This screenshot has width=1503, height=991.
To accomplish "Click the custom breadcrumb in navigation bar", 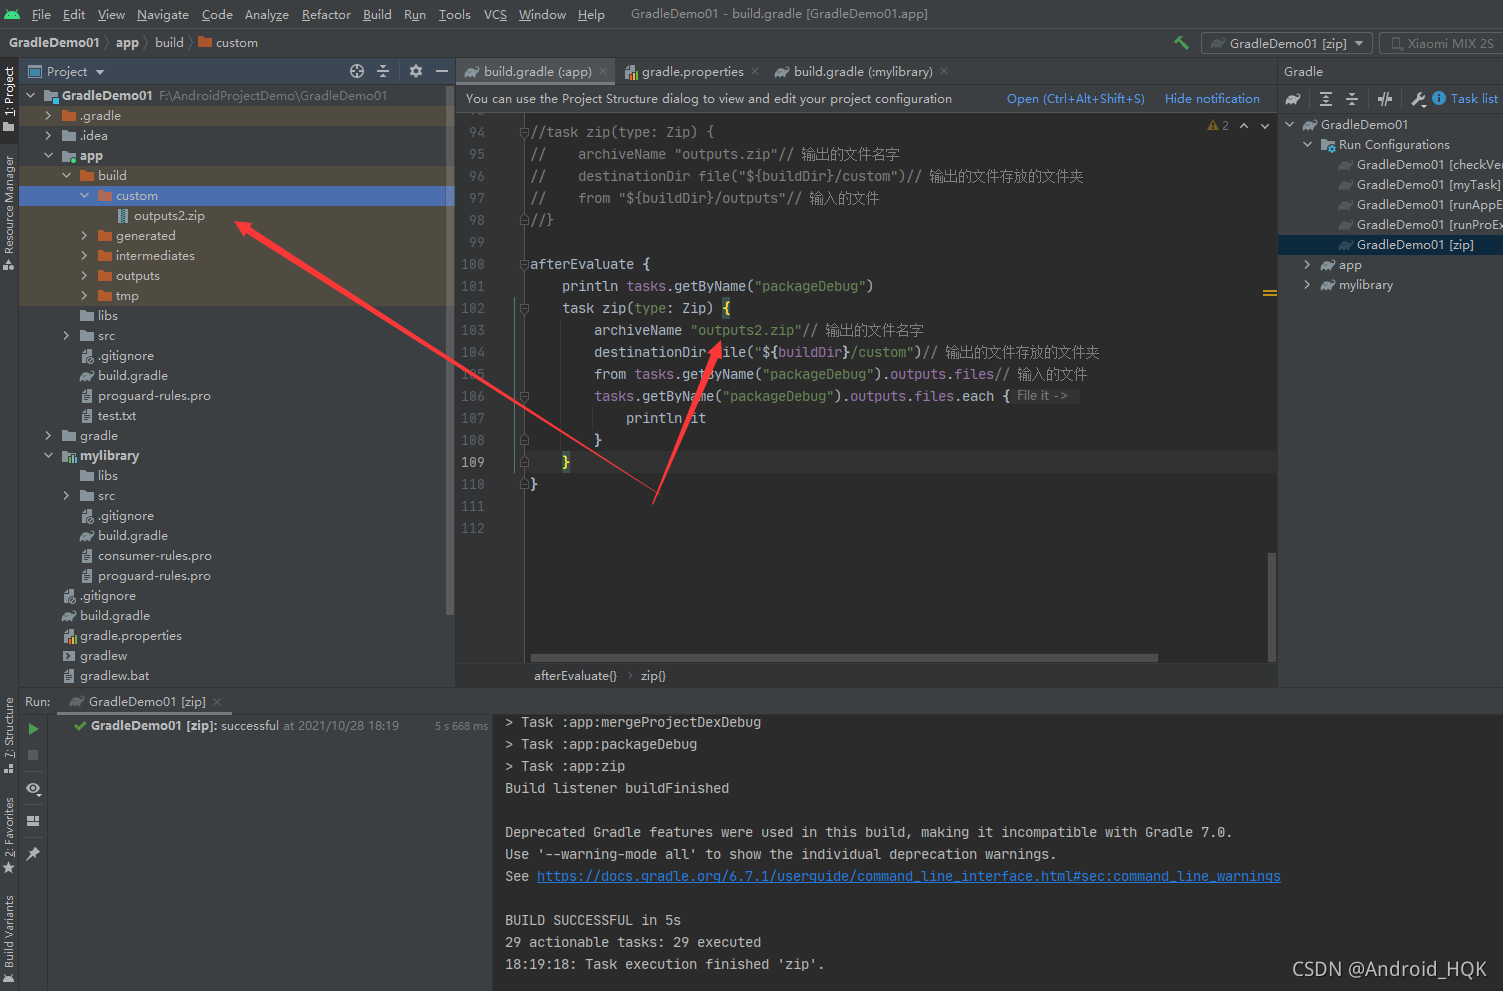I will point(228,43).
